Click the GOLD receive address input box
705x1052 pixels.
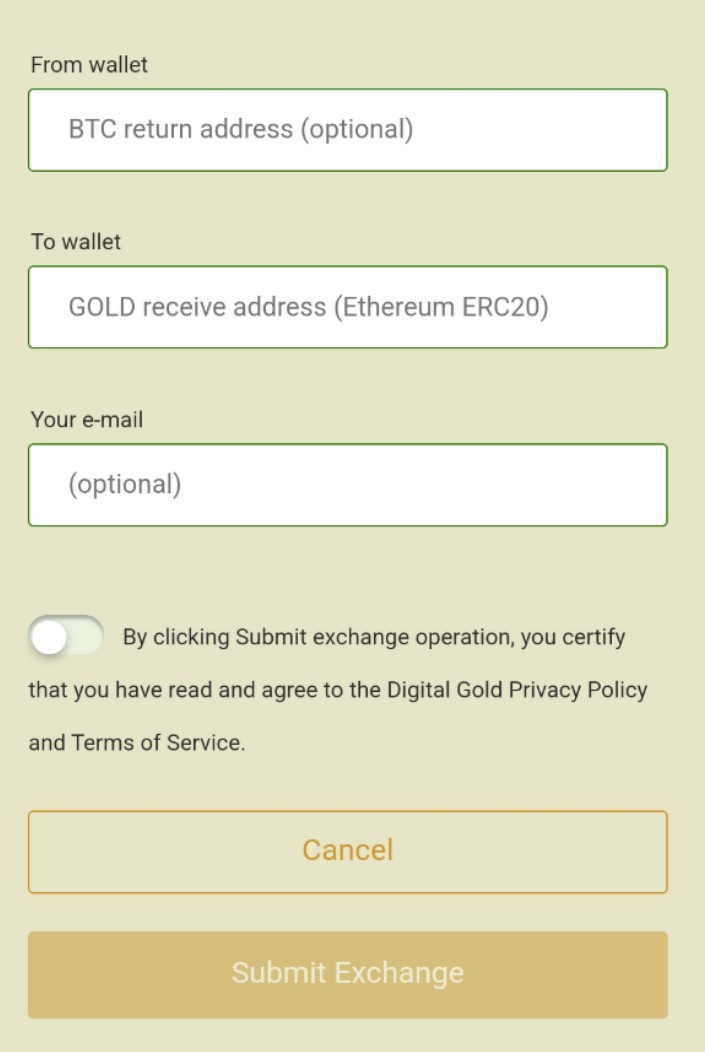(347, 307)
